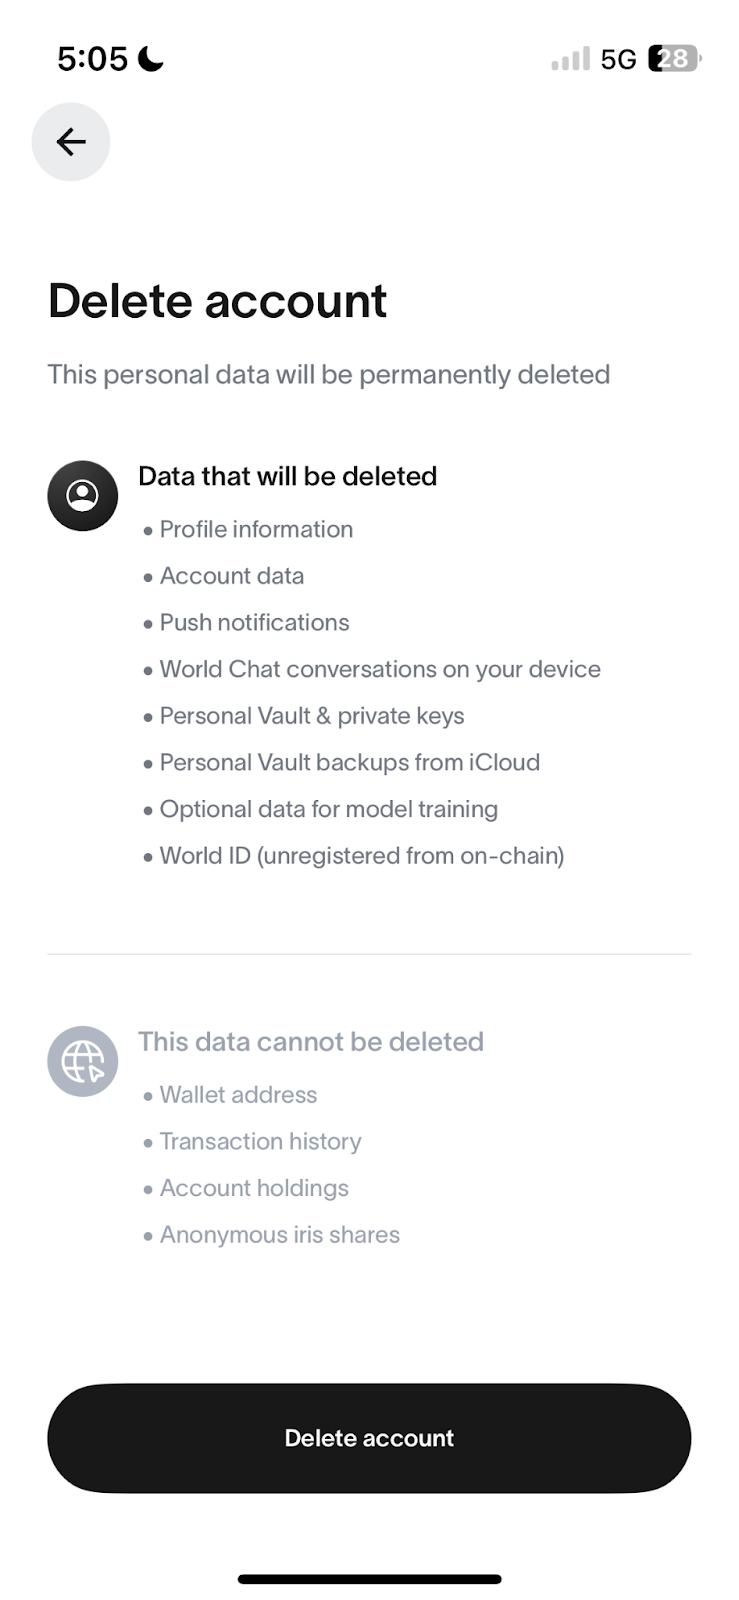The image size is (739, 1600).
Task: Tap the Anonymous iris shares item
Action: [x=279, y=1235]
